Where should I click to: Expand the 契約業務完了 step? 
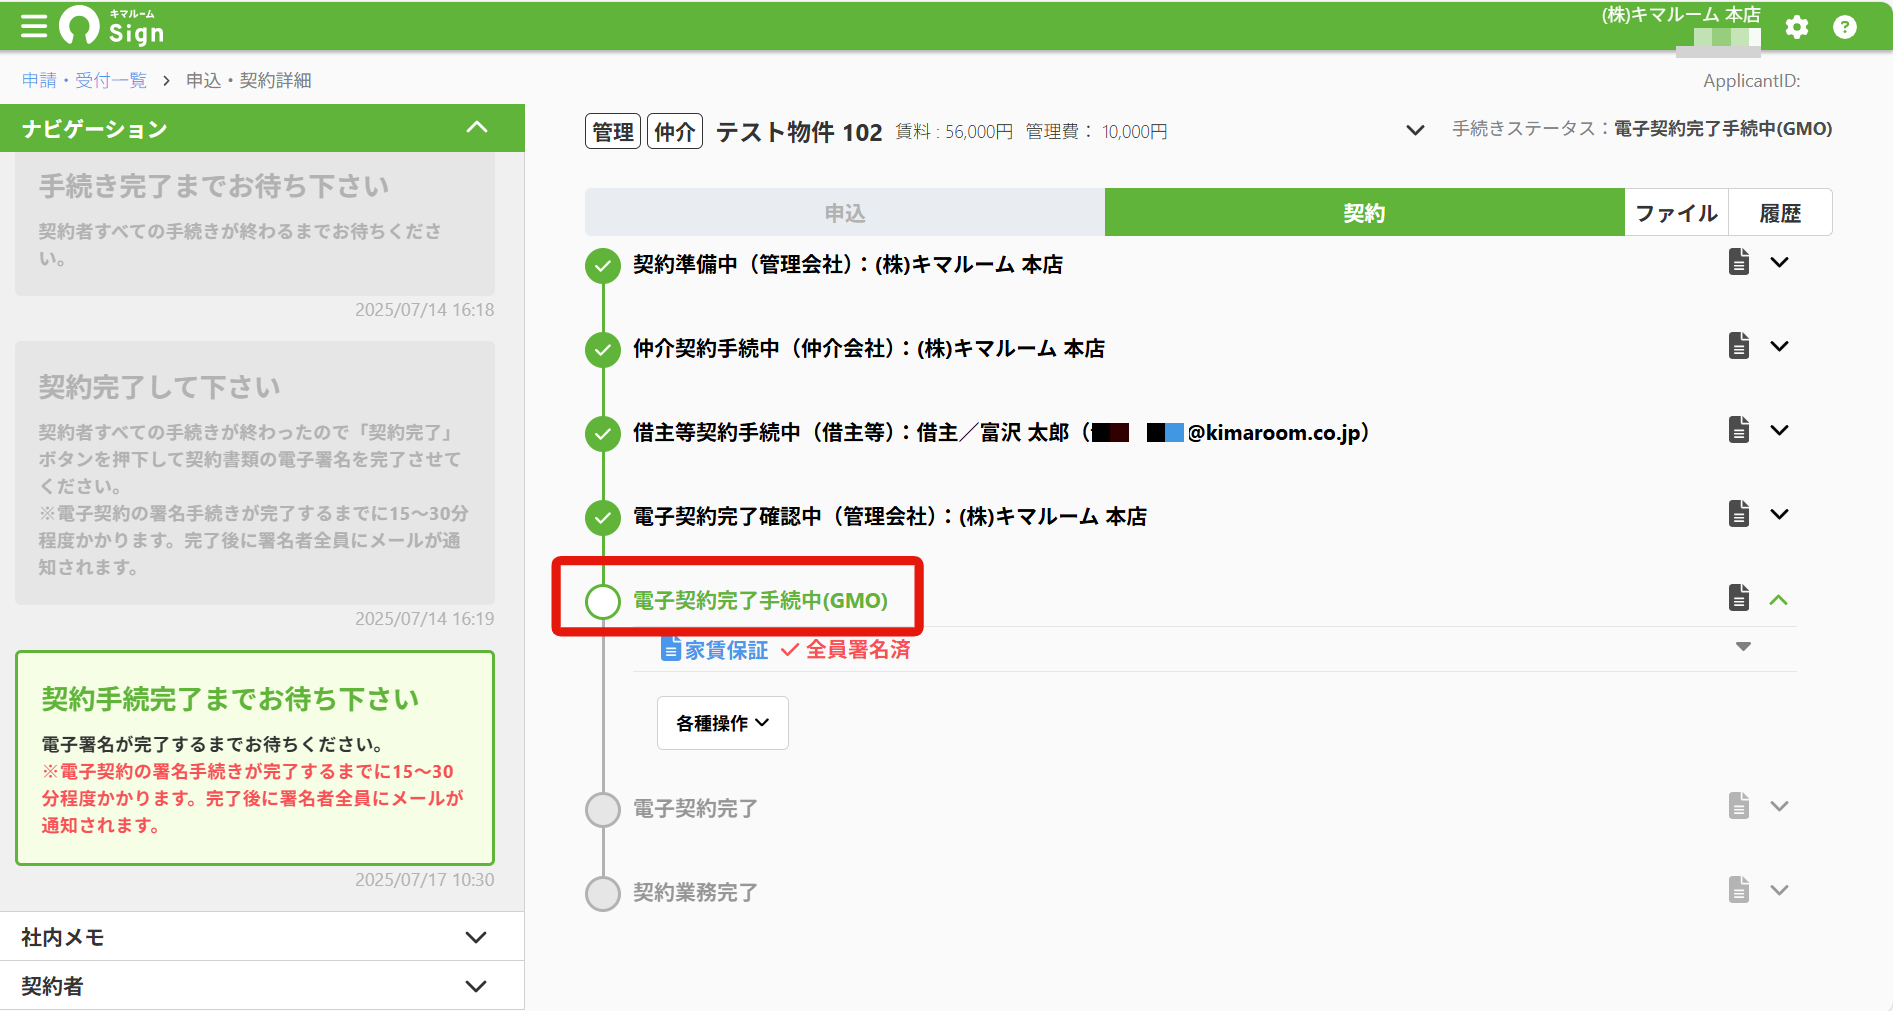pyautogui.click(x=1779, y=891)
